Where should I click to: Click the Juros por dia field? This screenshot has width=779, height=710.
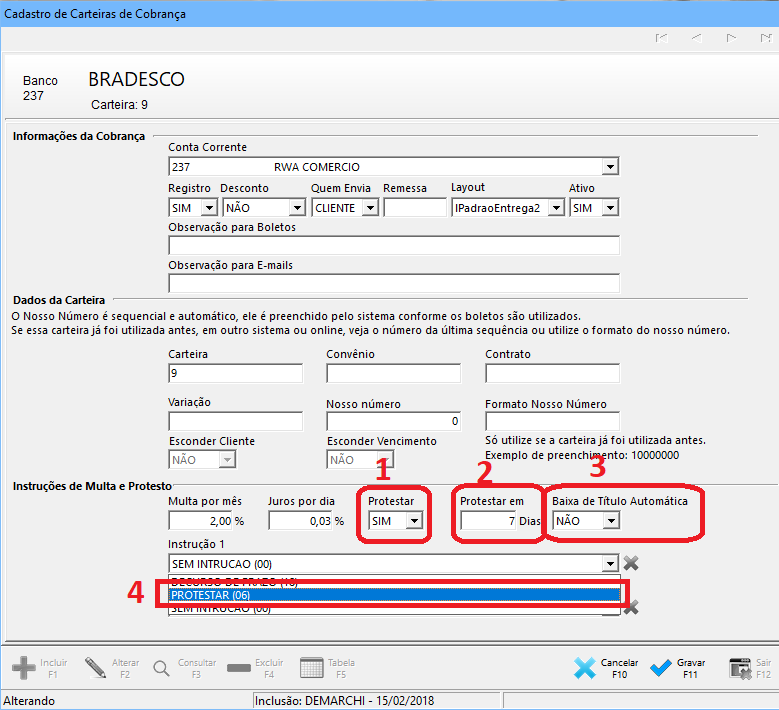[301, 521]
